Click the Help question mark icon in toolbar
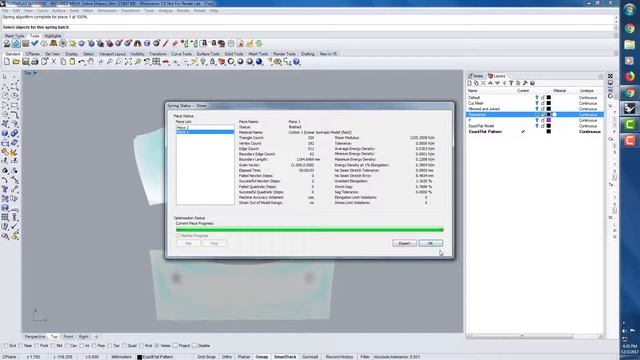The image size is (640, 360). [x=296, y=62]
